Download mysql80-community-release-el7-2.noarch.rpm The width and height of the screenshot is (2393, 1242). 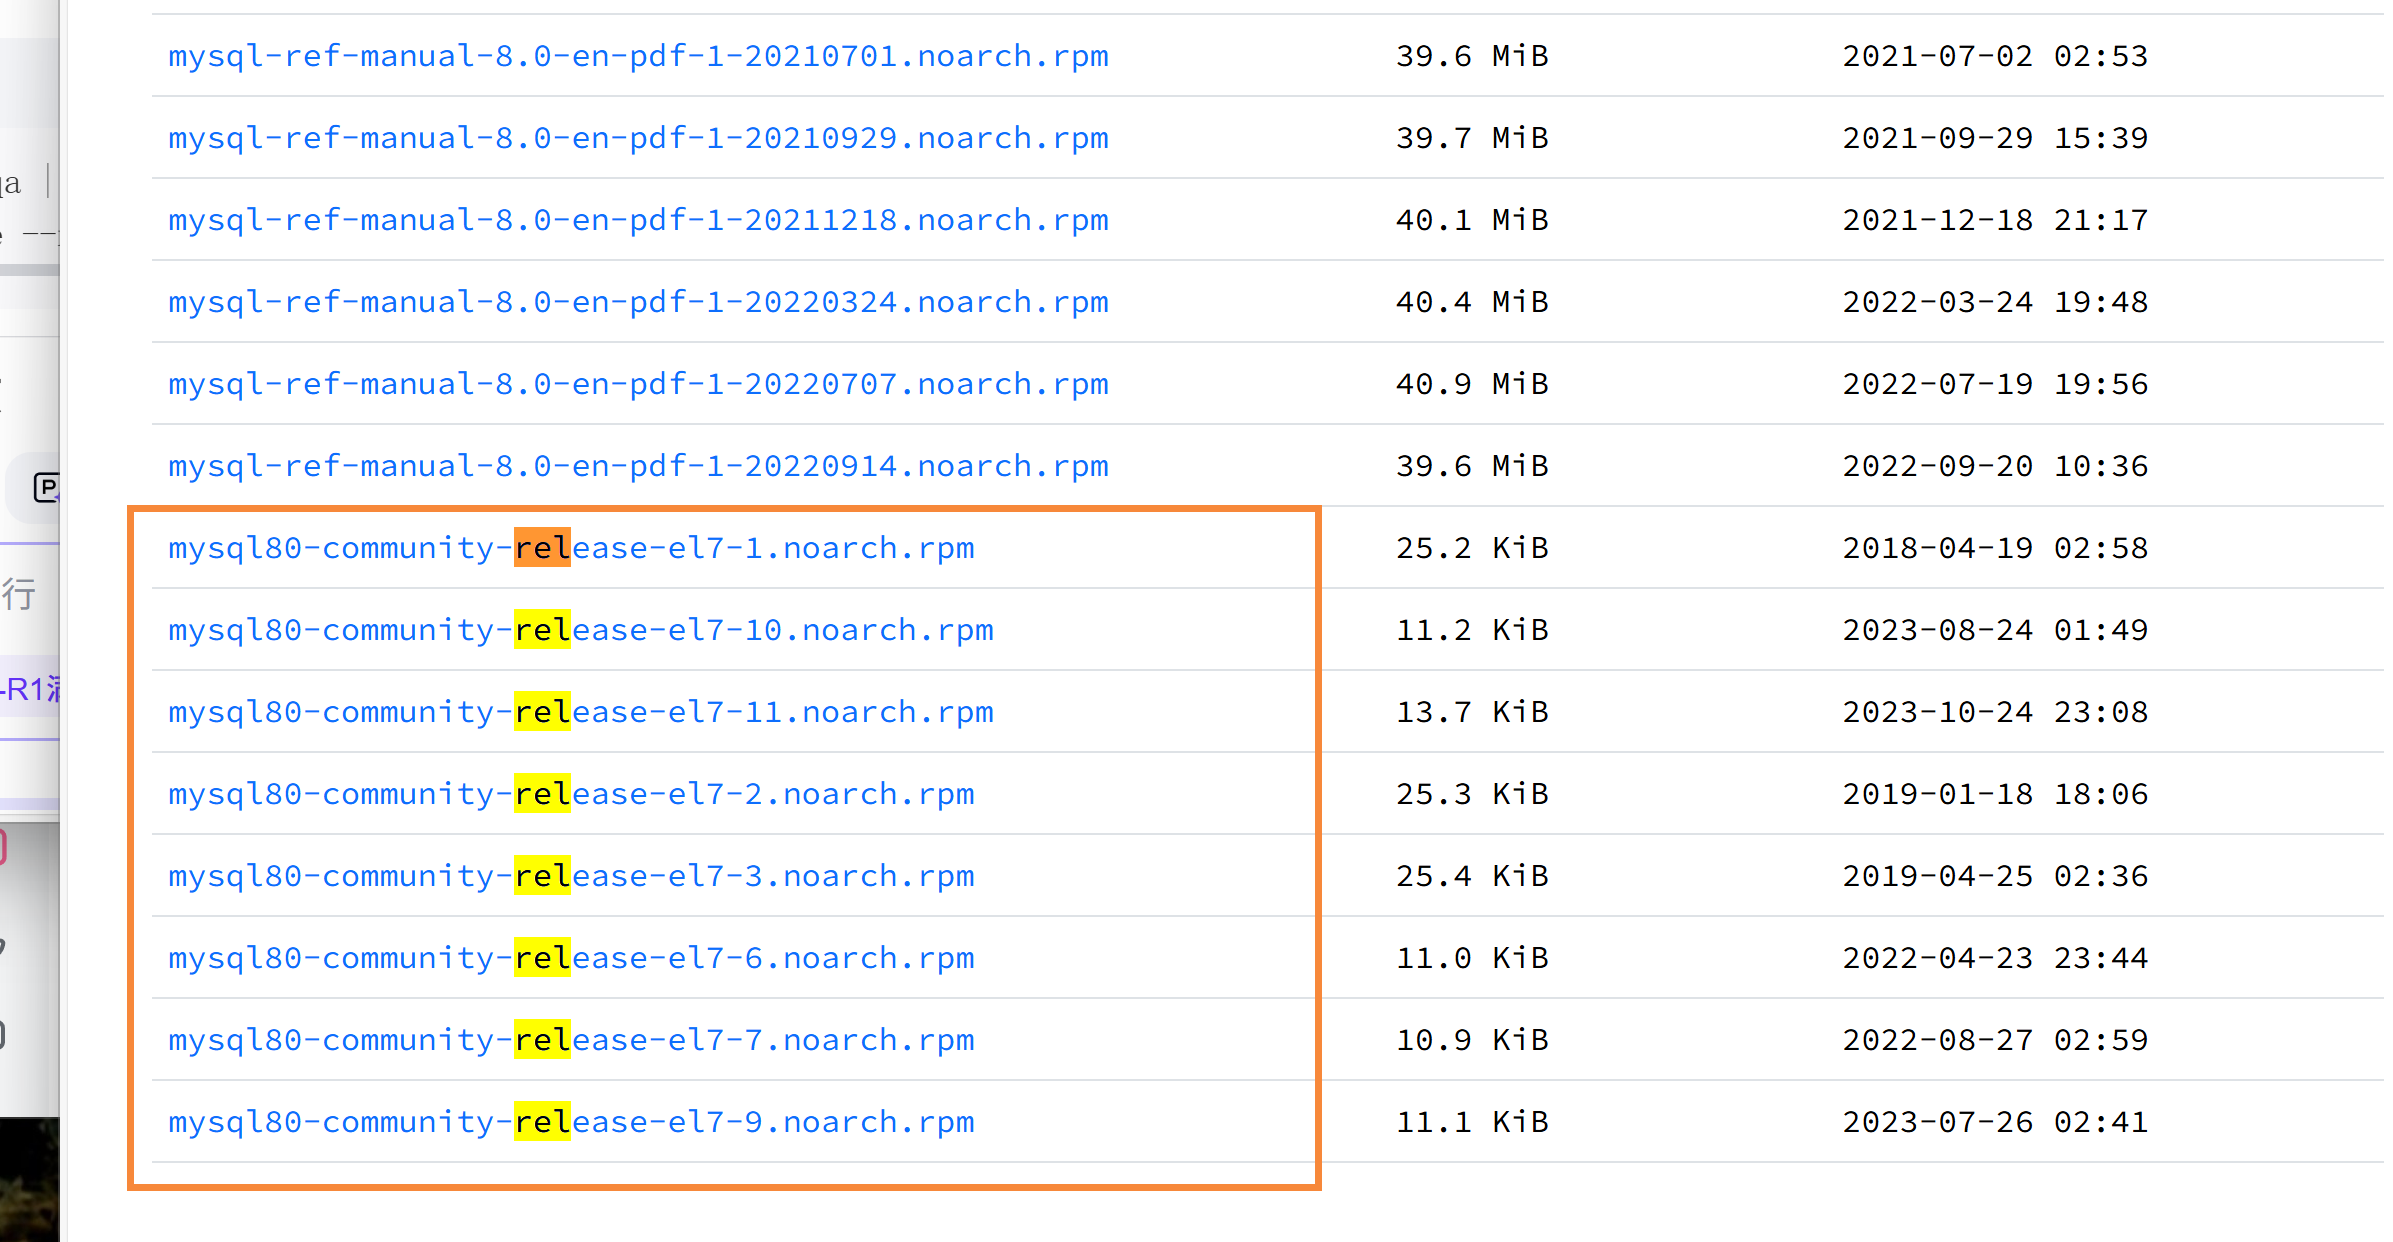(x=571, y=794)
